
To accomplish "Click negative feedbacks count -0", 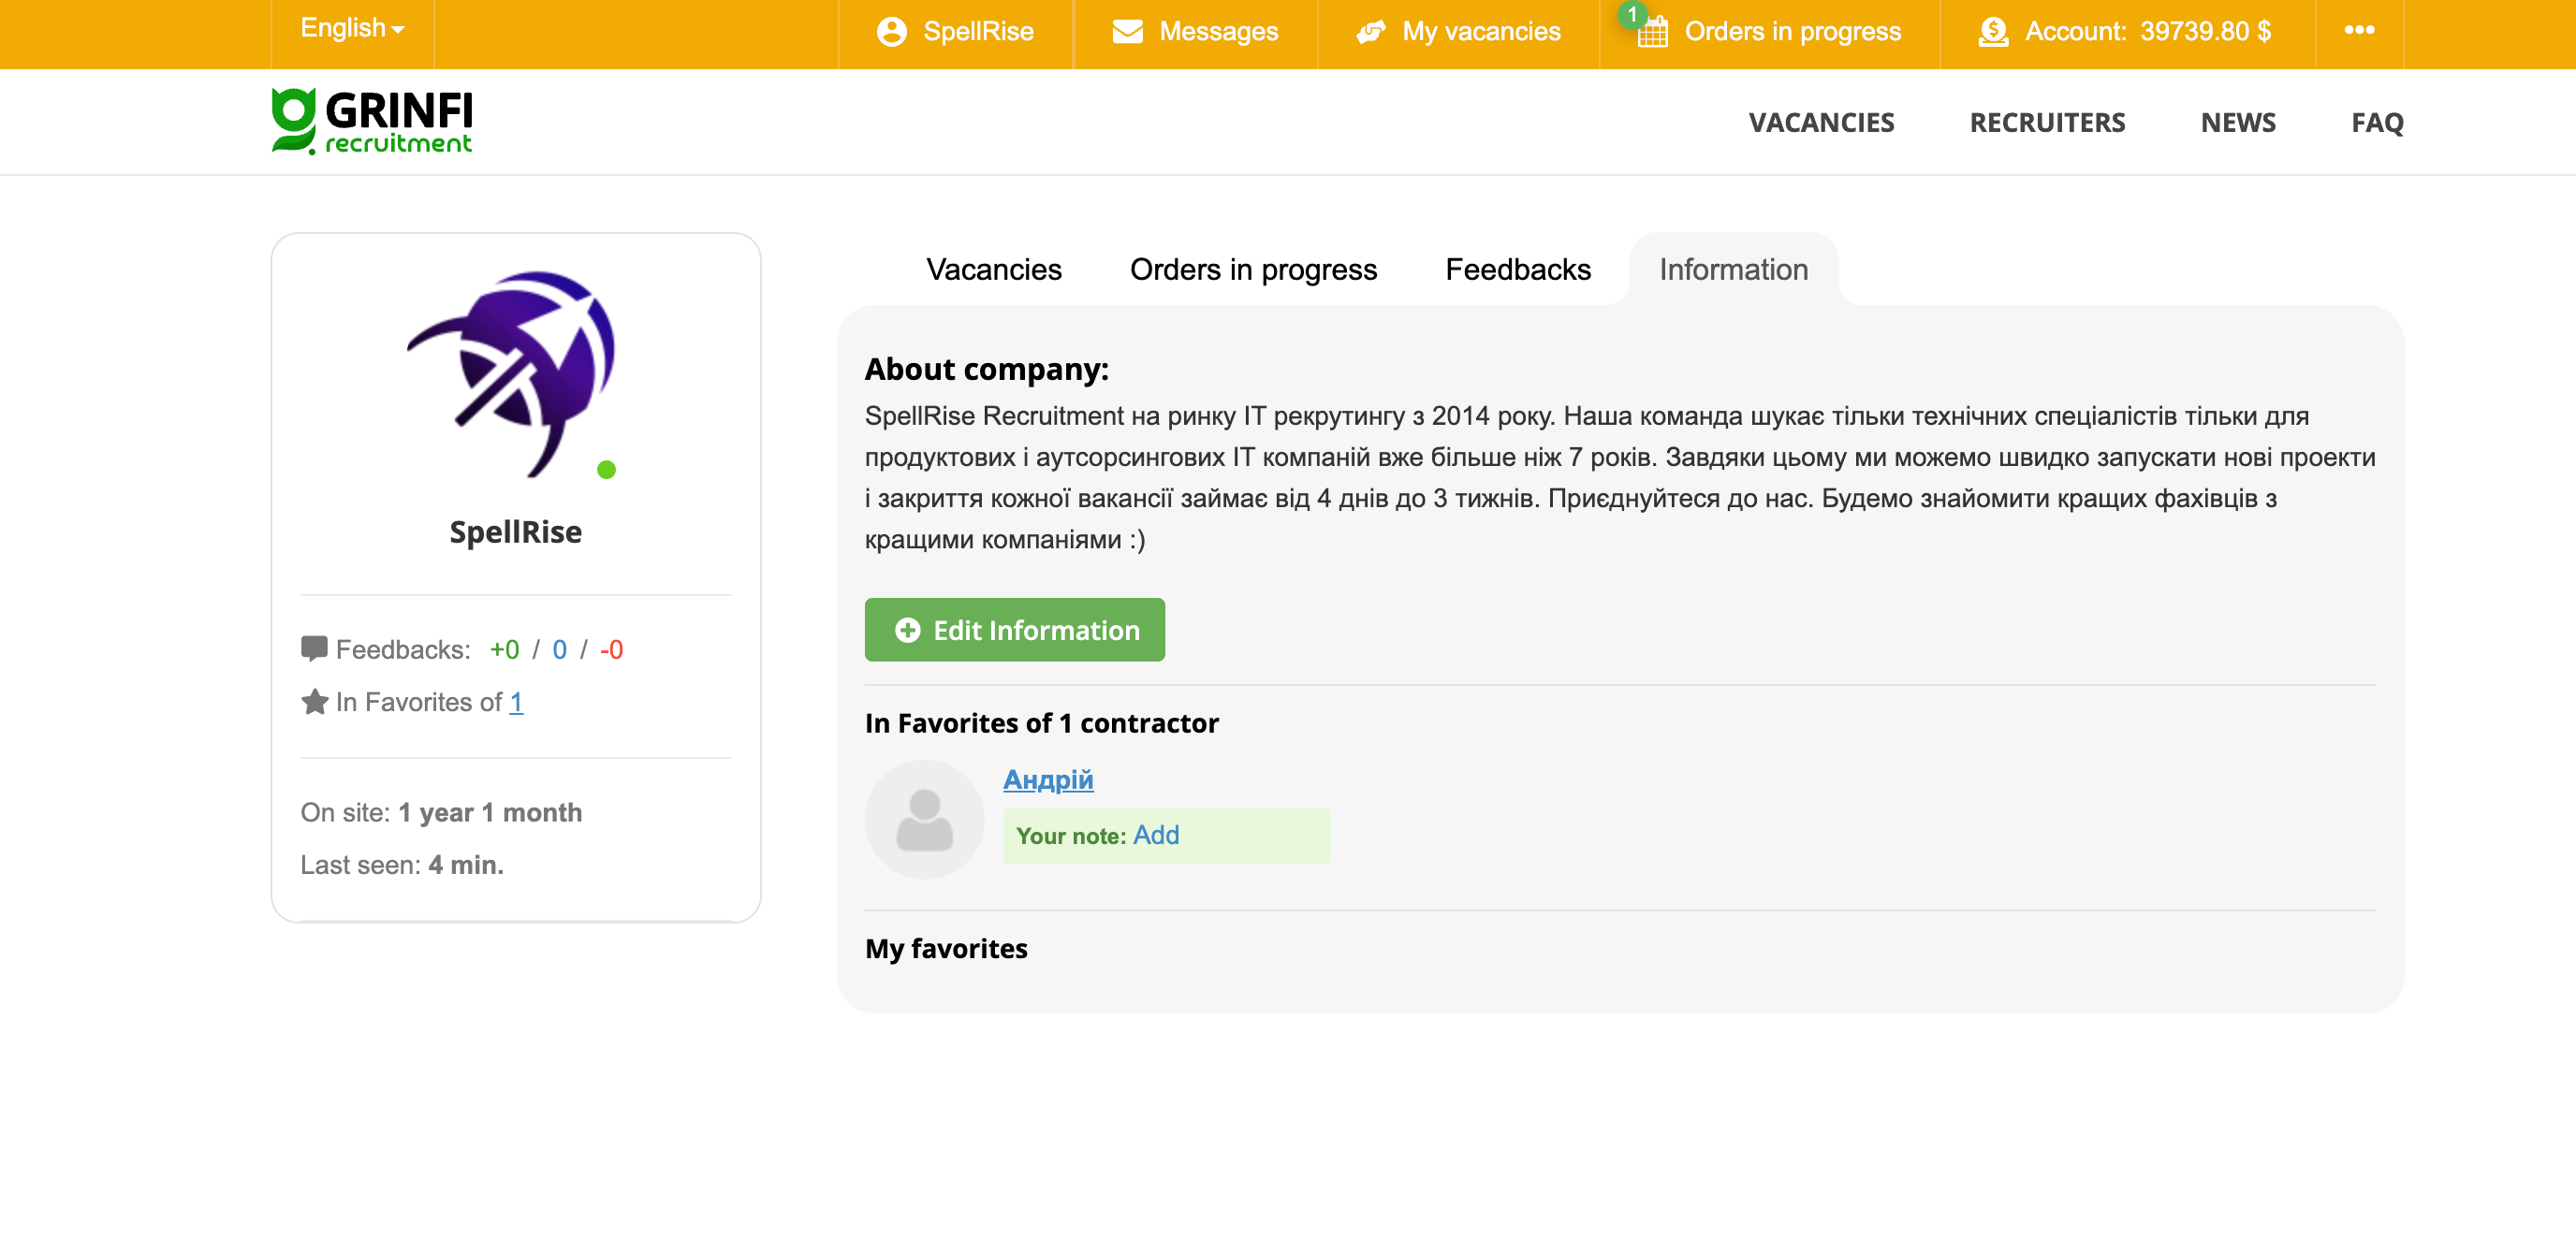I will pyautogui.click(x=611, y=649).
